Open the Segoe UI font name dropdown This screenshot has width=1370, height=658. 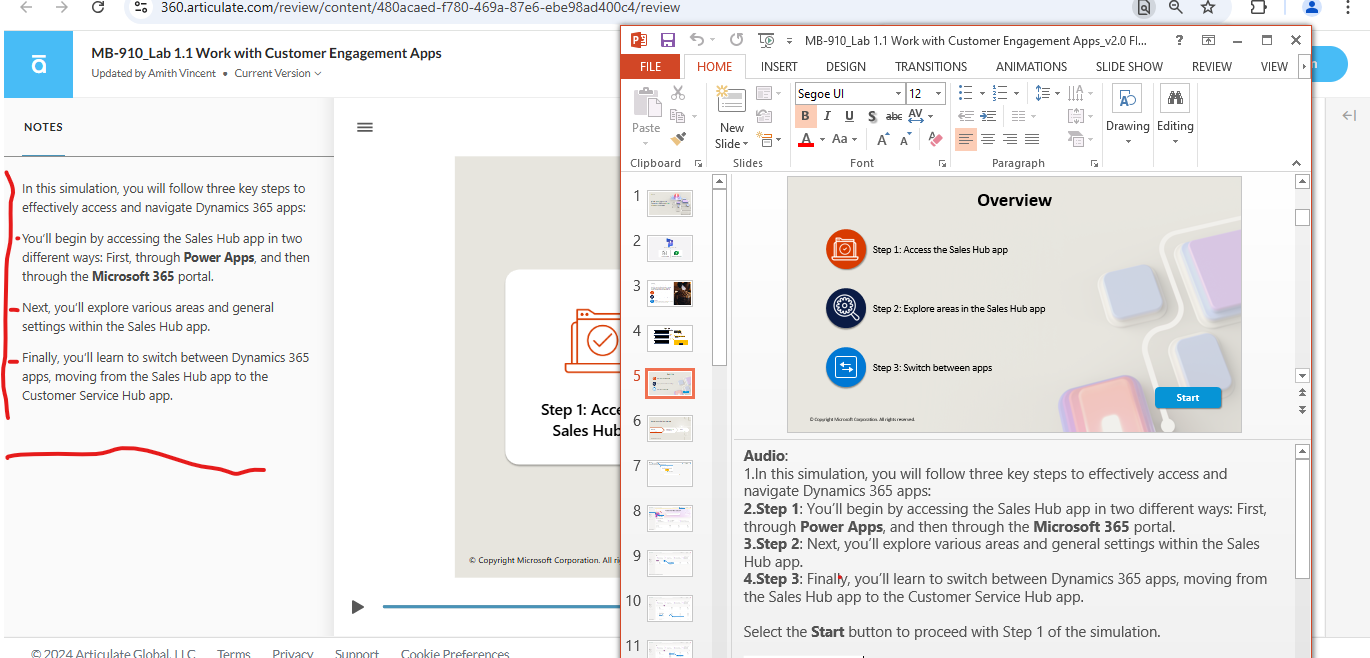[897, 93]
